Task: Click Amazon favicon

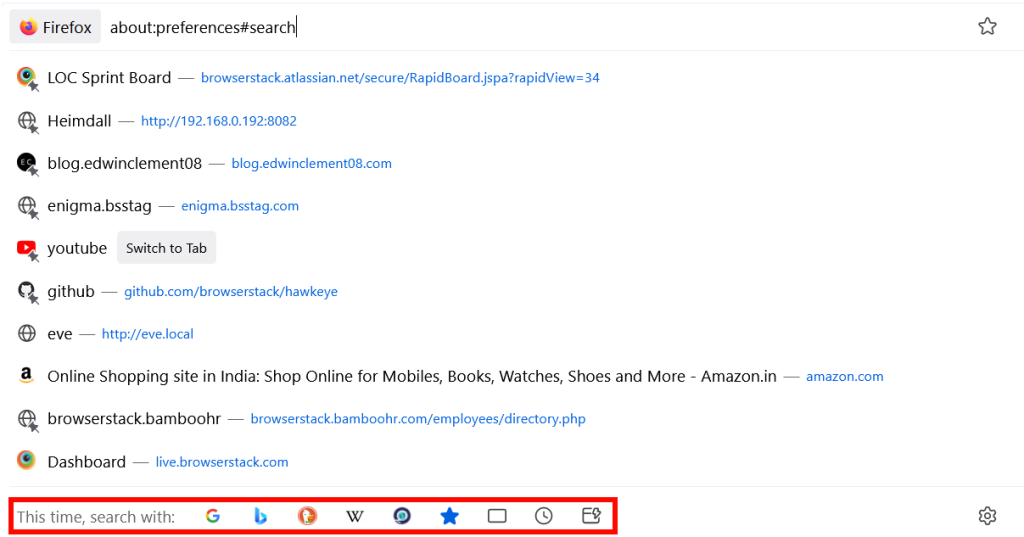Action: [x=26, y=376]
